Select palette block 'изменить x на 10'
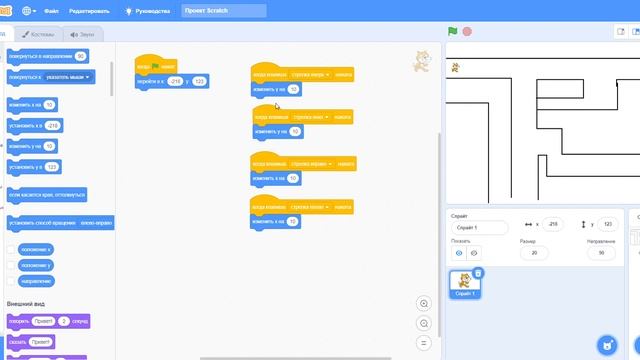The image size is (640, 360). tap(32, 105)
